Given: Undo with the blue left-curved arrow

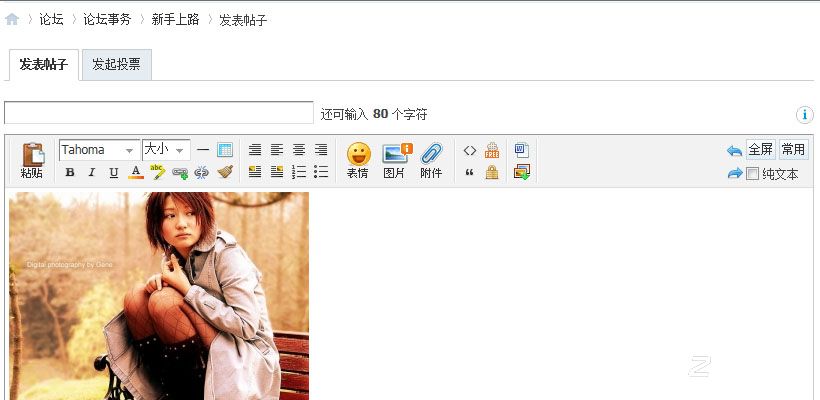Looking at the screenshot, I should point(734,151).
